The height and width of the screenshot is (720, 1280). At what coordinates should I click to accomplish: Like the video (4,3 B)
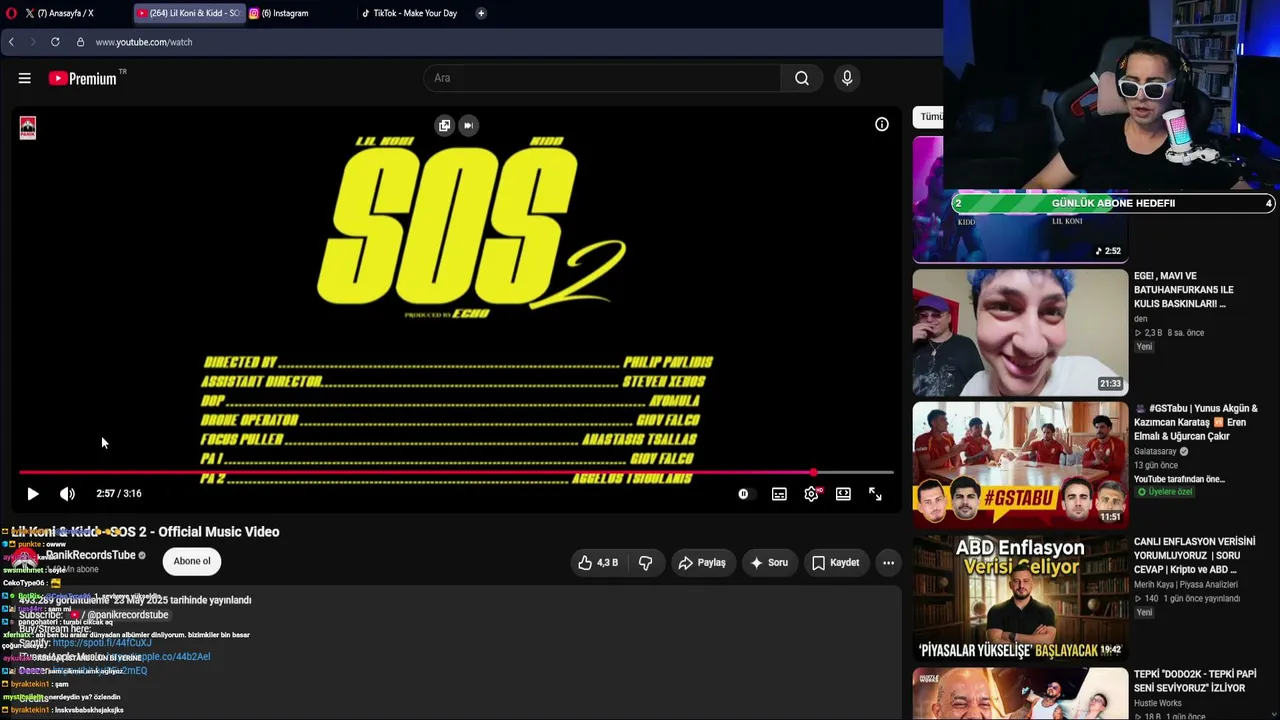(598, 563)
